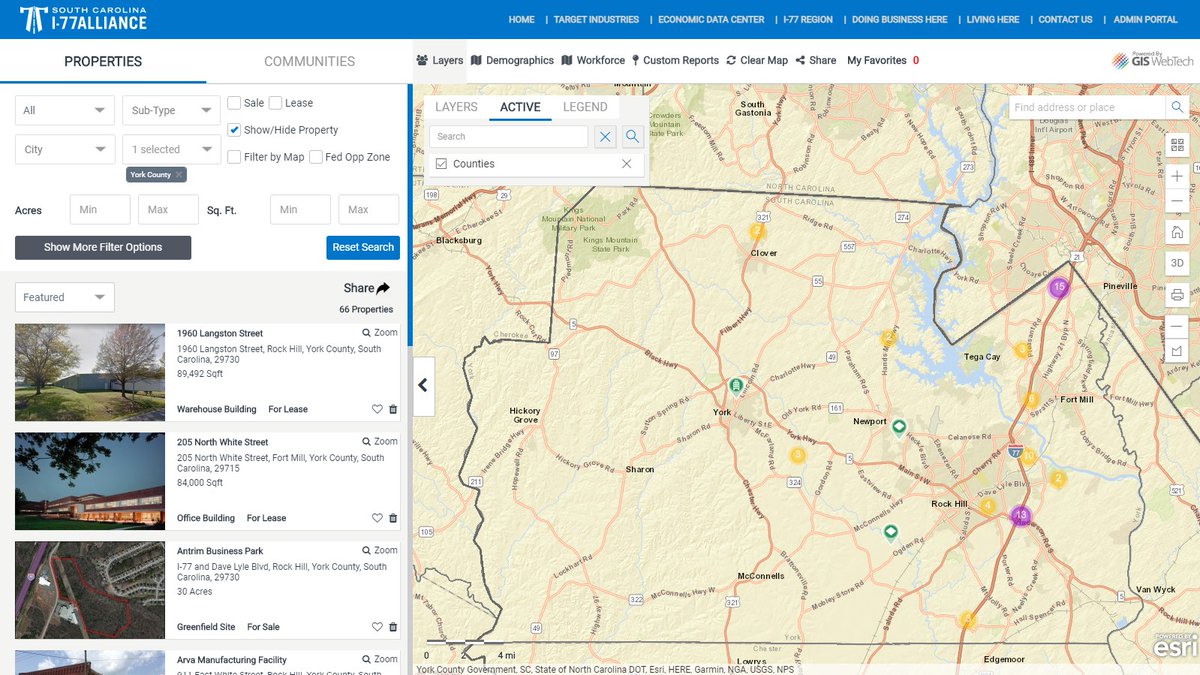Open the City dropdown
This screenshot has height=675, width=1200.
[65, 149]
